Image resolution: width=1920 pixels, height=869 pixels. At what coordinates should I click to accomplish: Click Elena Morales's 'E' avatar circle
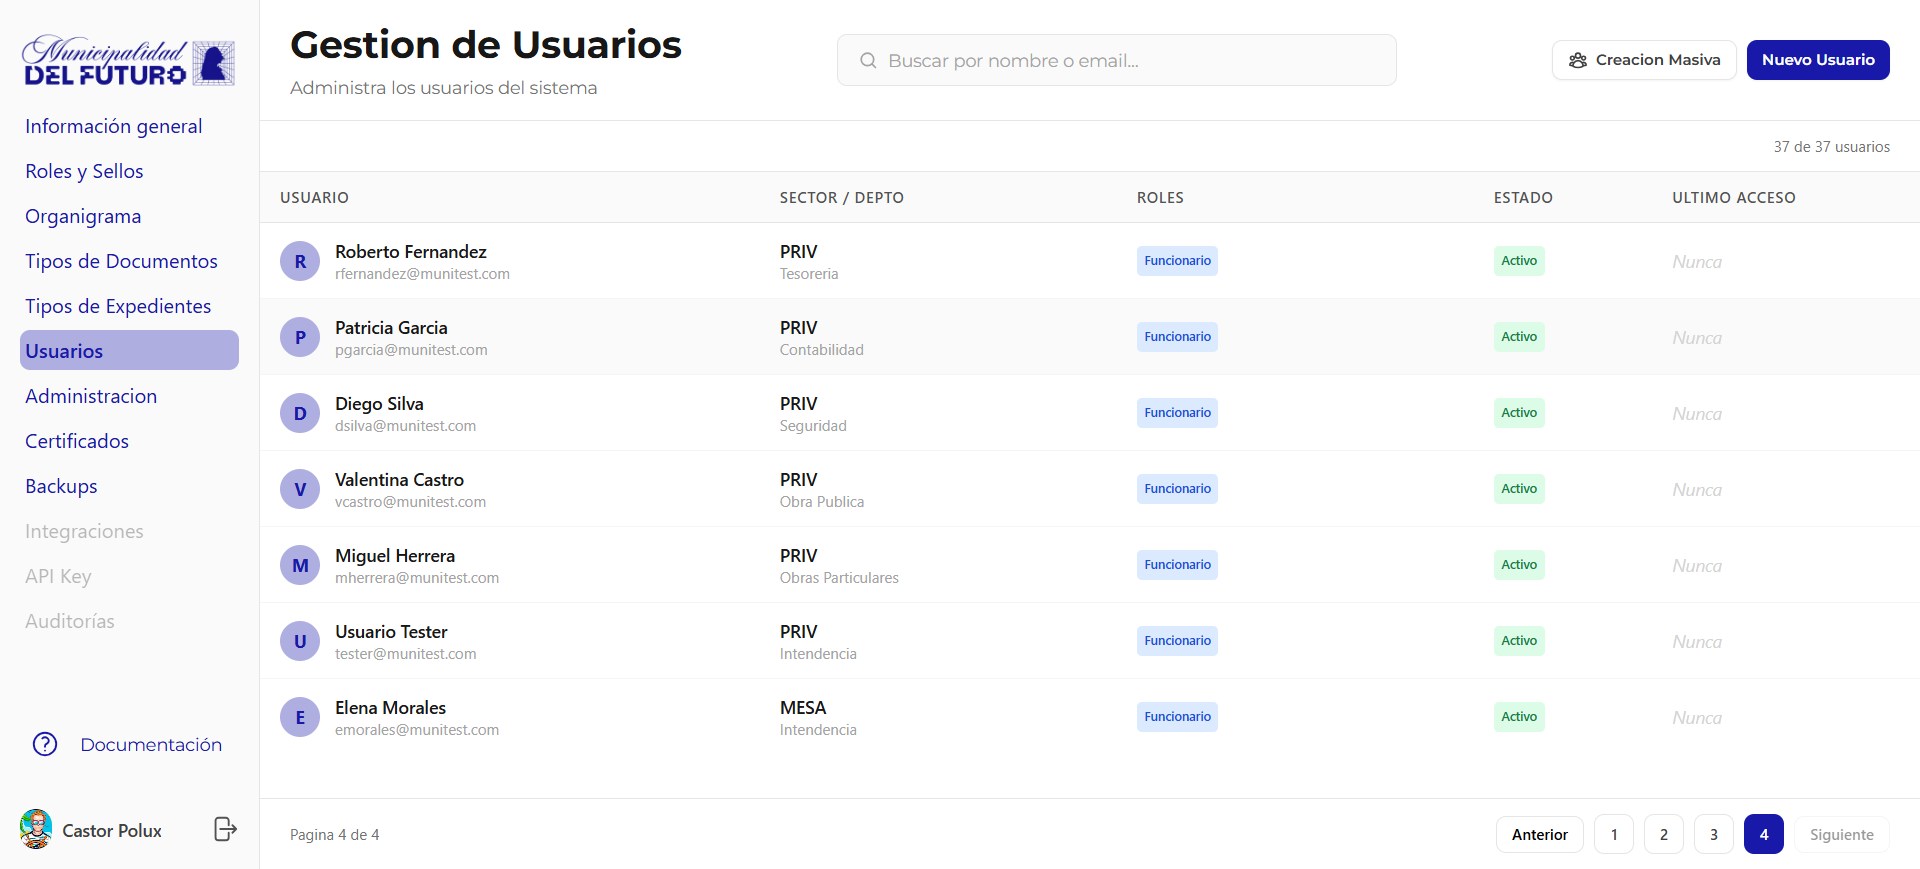300,718
